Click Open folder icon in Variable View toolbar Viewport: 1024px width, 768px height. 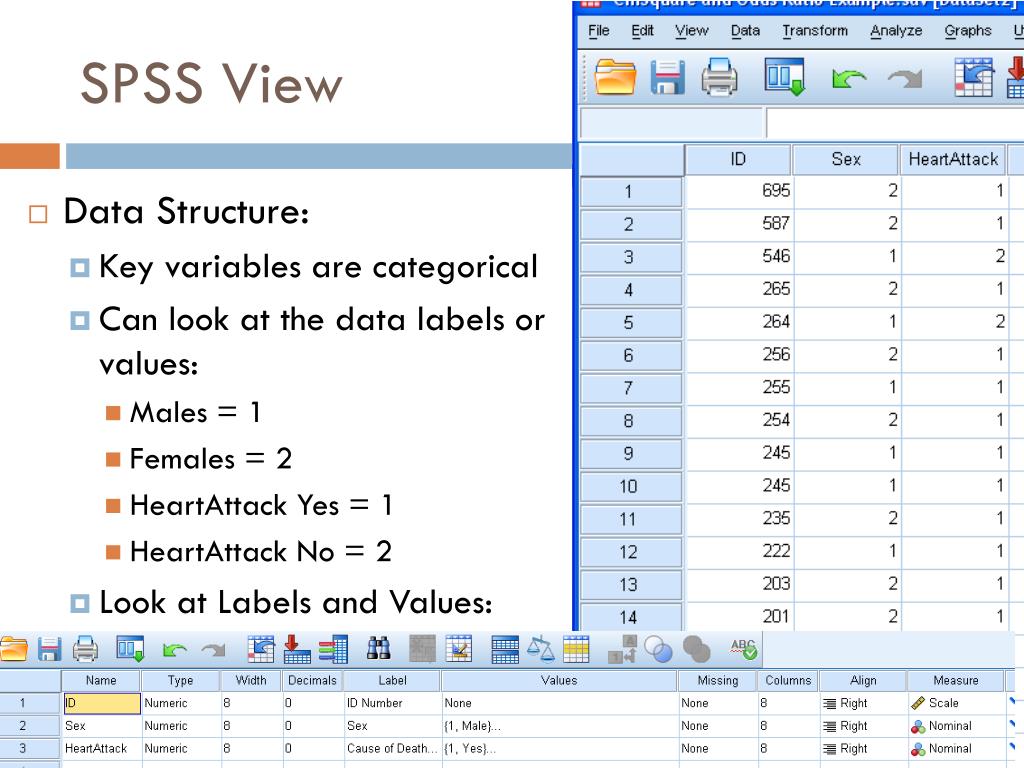coord(14,649)
